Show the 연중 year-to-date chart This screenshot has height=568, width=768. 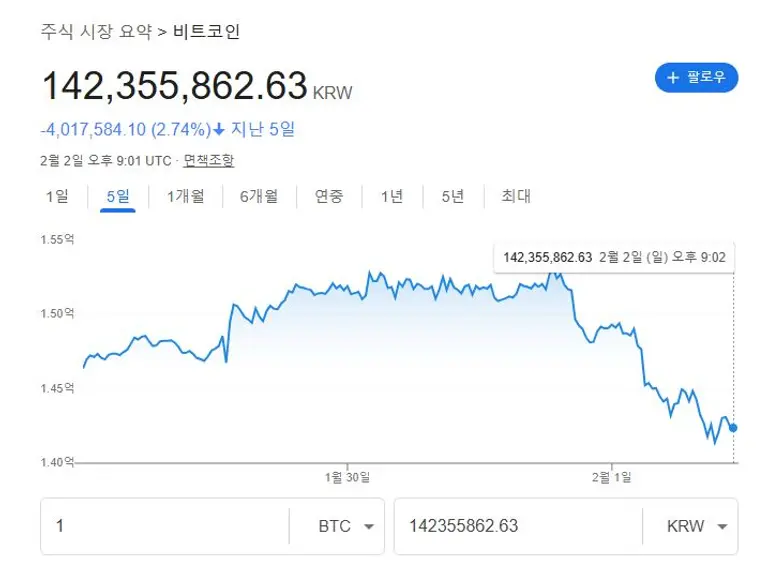pos(329,196)
